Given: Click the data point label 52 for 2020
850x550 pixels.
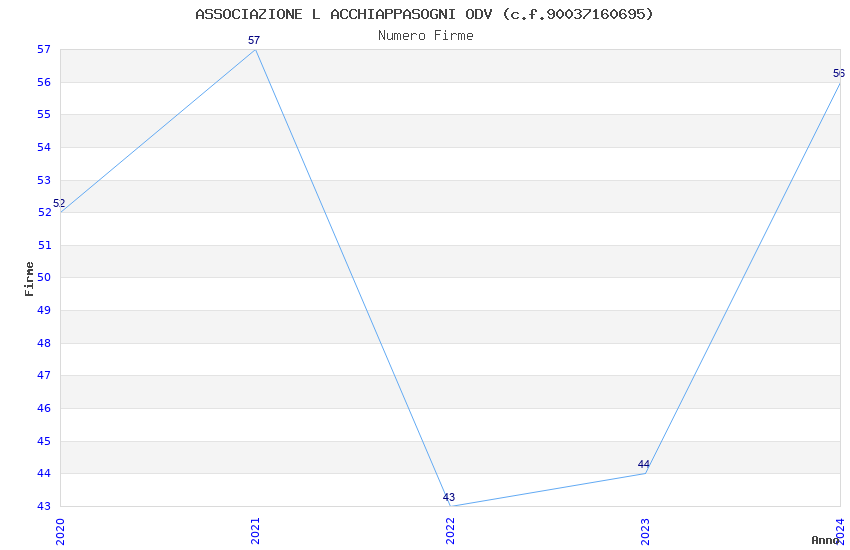Looking at the screenshot, I should 59,203.
